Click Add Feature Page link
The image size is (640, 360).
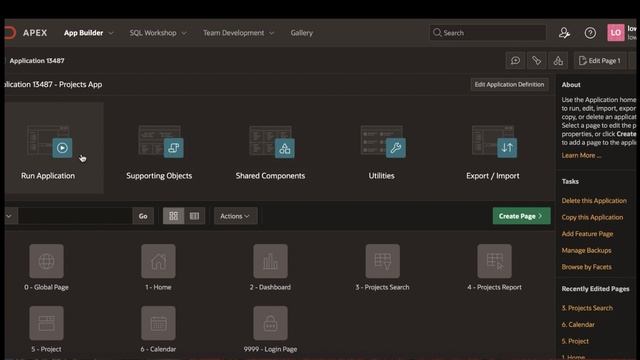[587, 234]
